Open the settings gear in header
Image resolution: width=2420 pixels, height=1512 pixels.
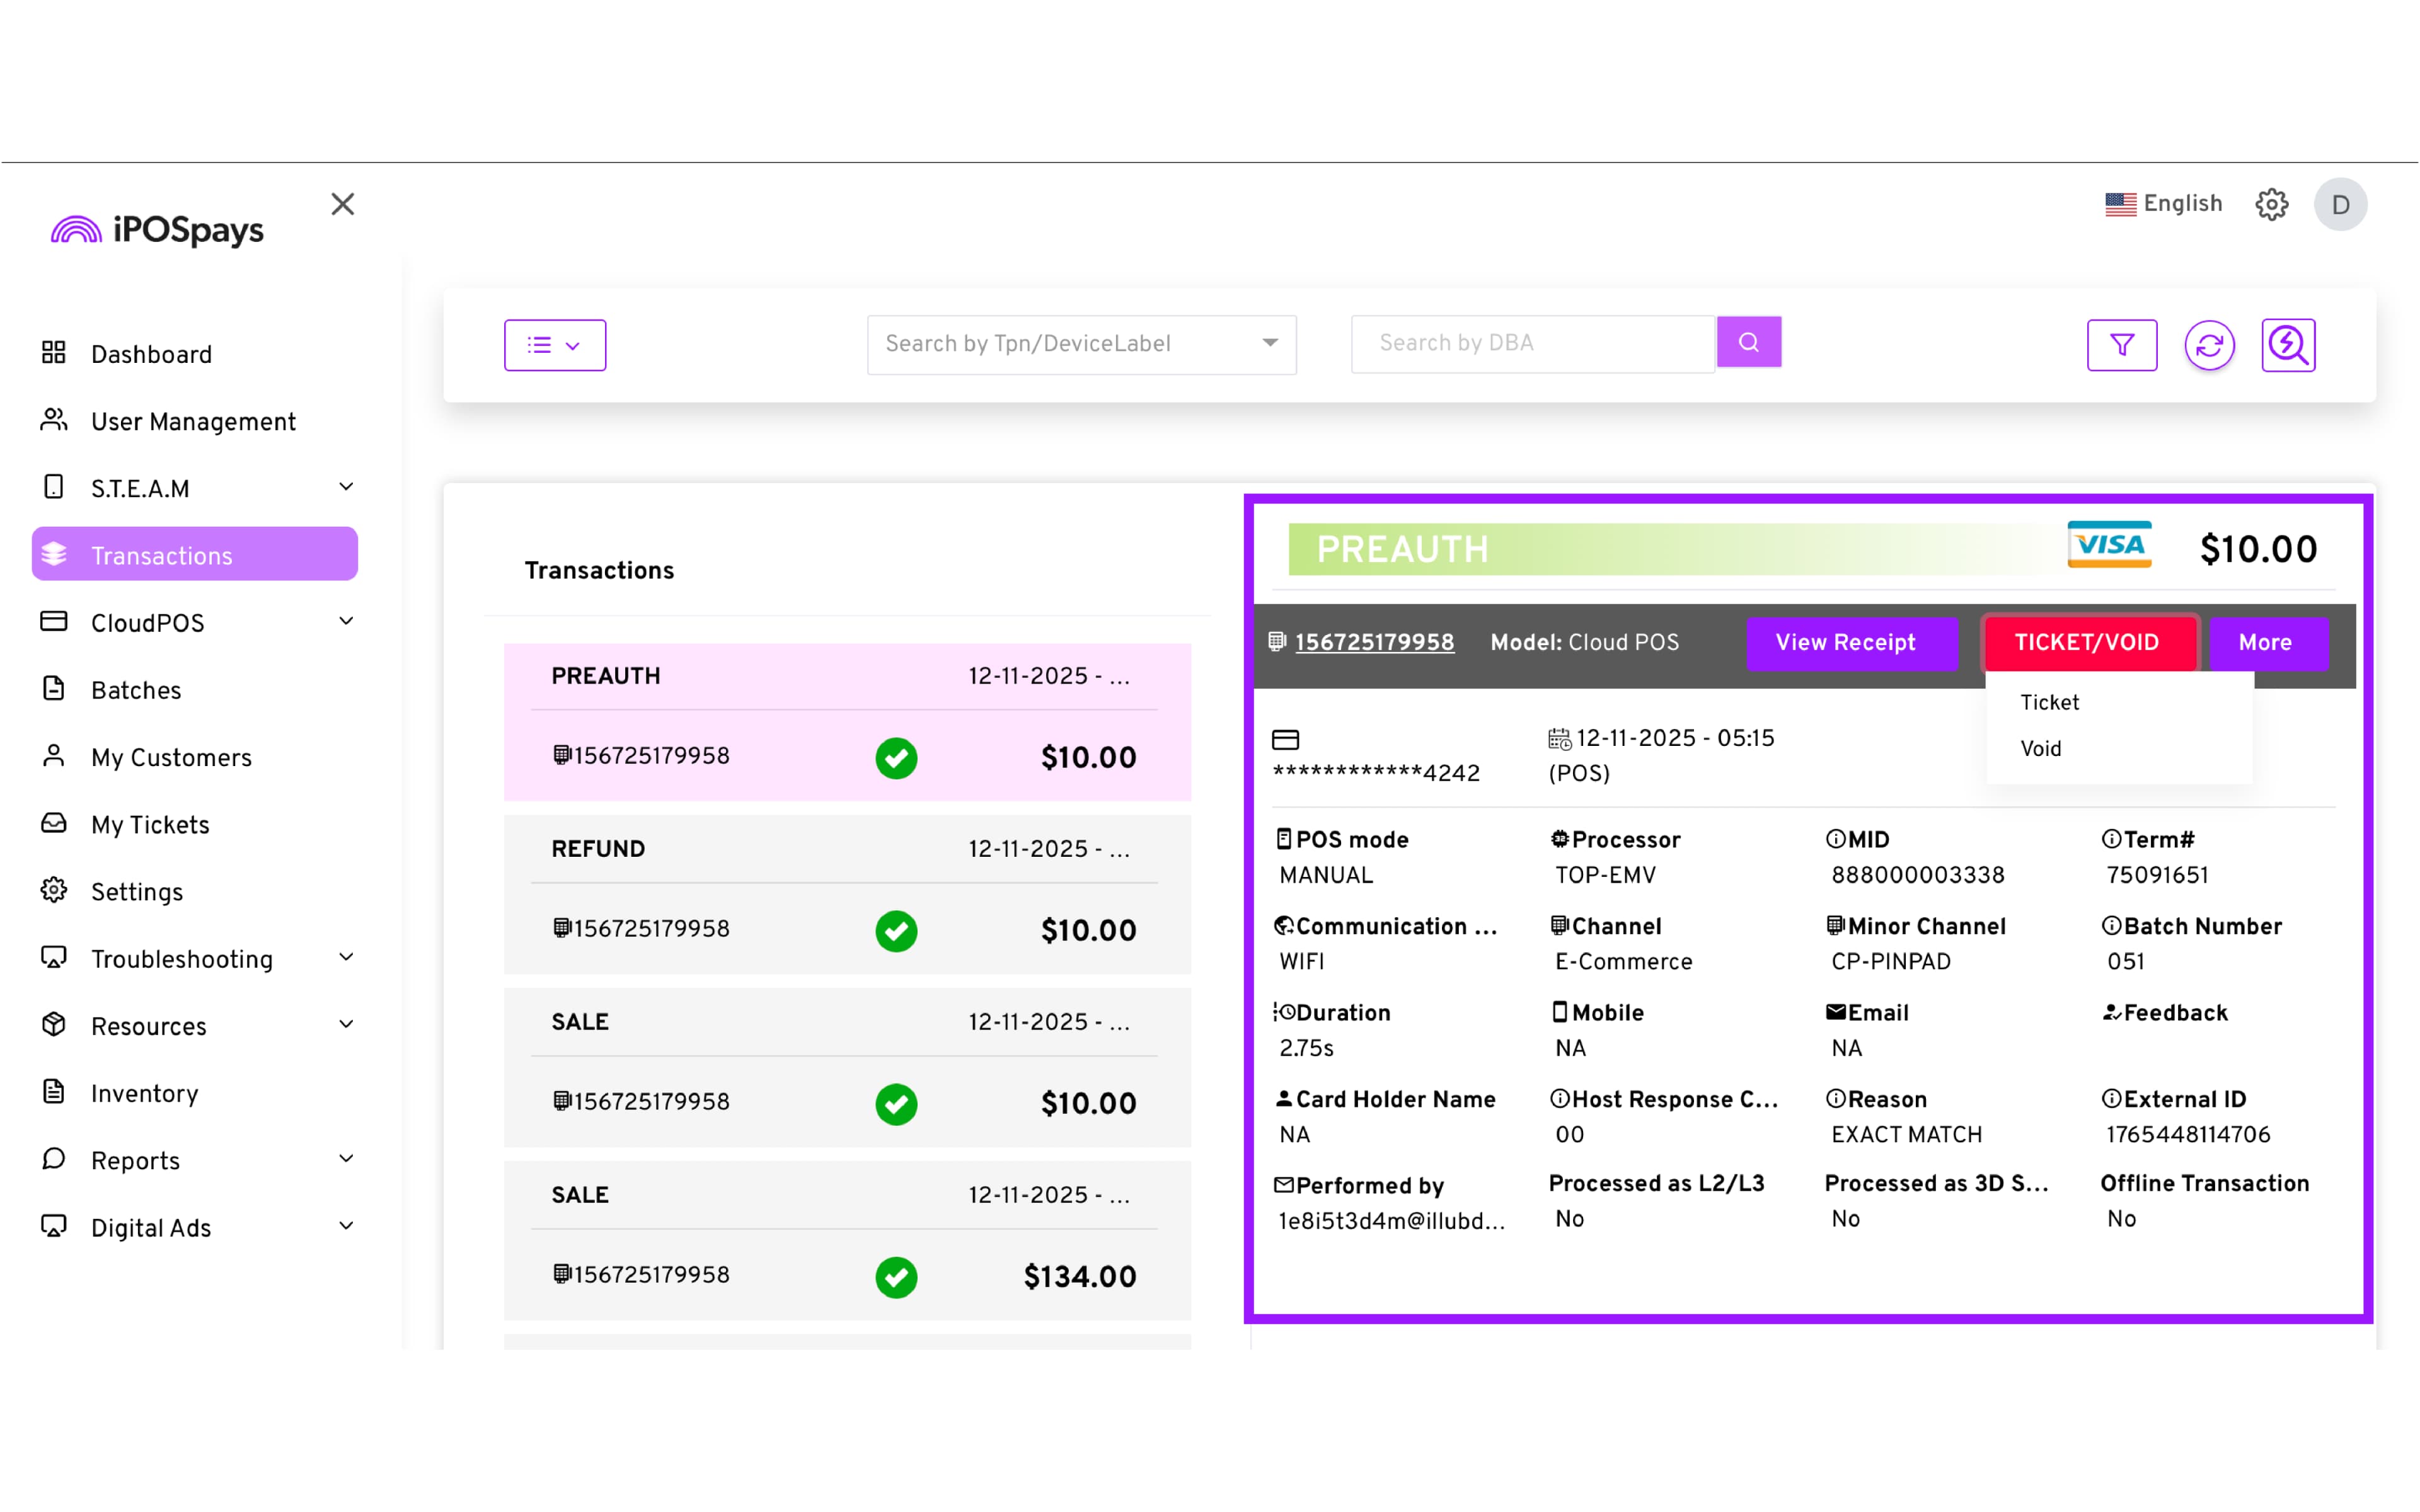(x=2271, y=204)
